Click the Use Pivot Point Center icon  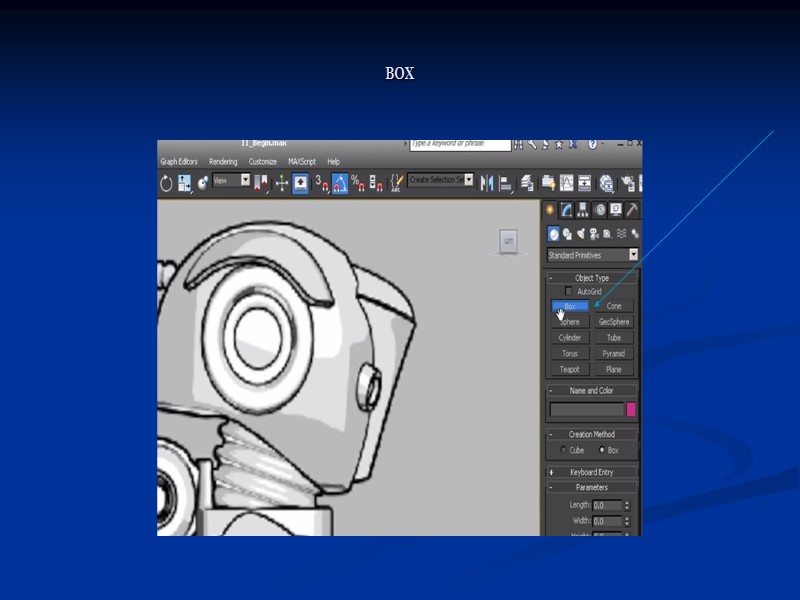click(261, 183)
